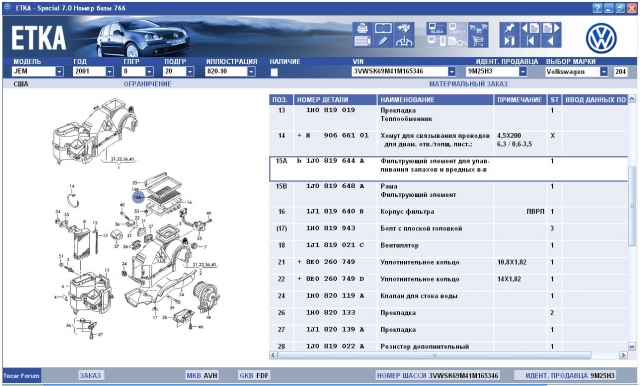Click the GKB FDF field

(x=254, y=375)
